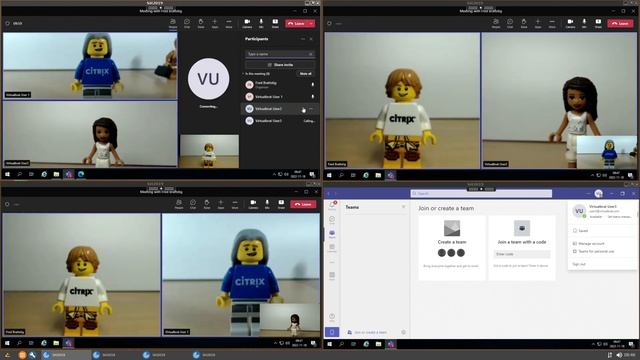Close the Participants panel
This screenshot has height=360, width=640.
(311, 39)
